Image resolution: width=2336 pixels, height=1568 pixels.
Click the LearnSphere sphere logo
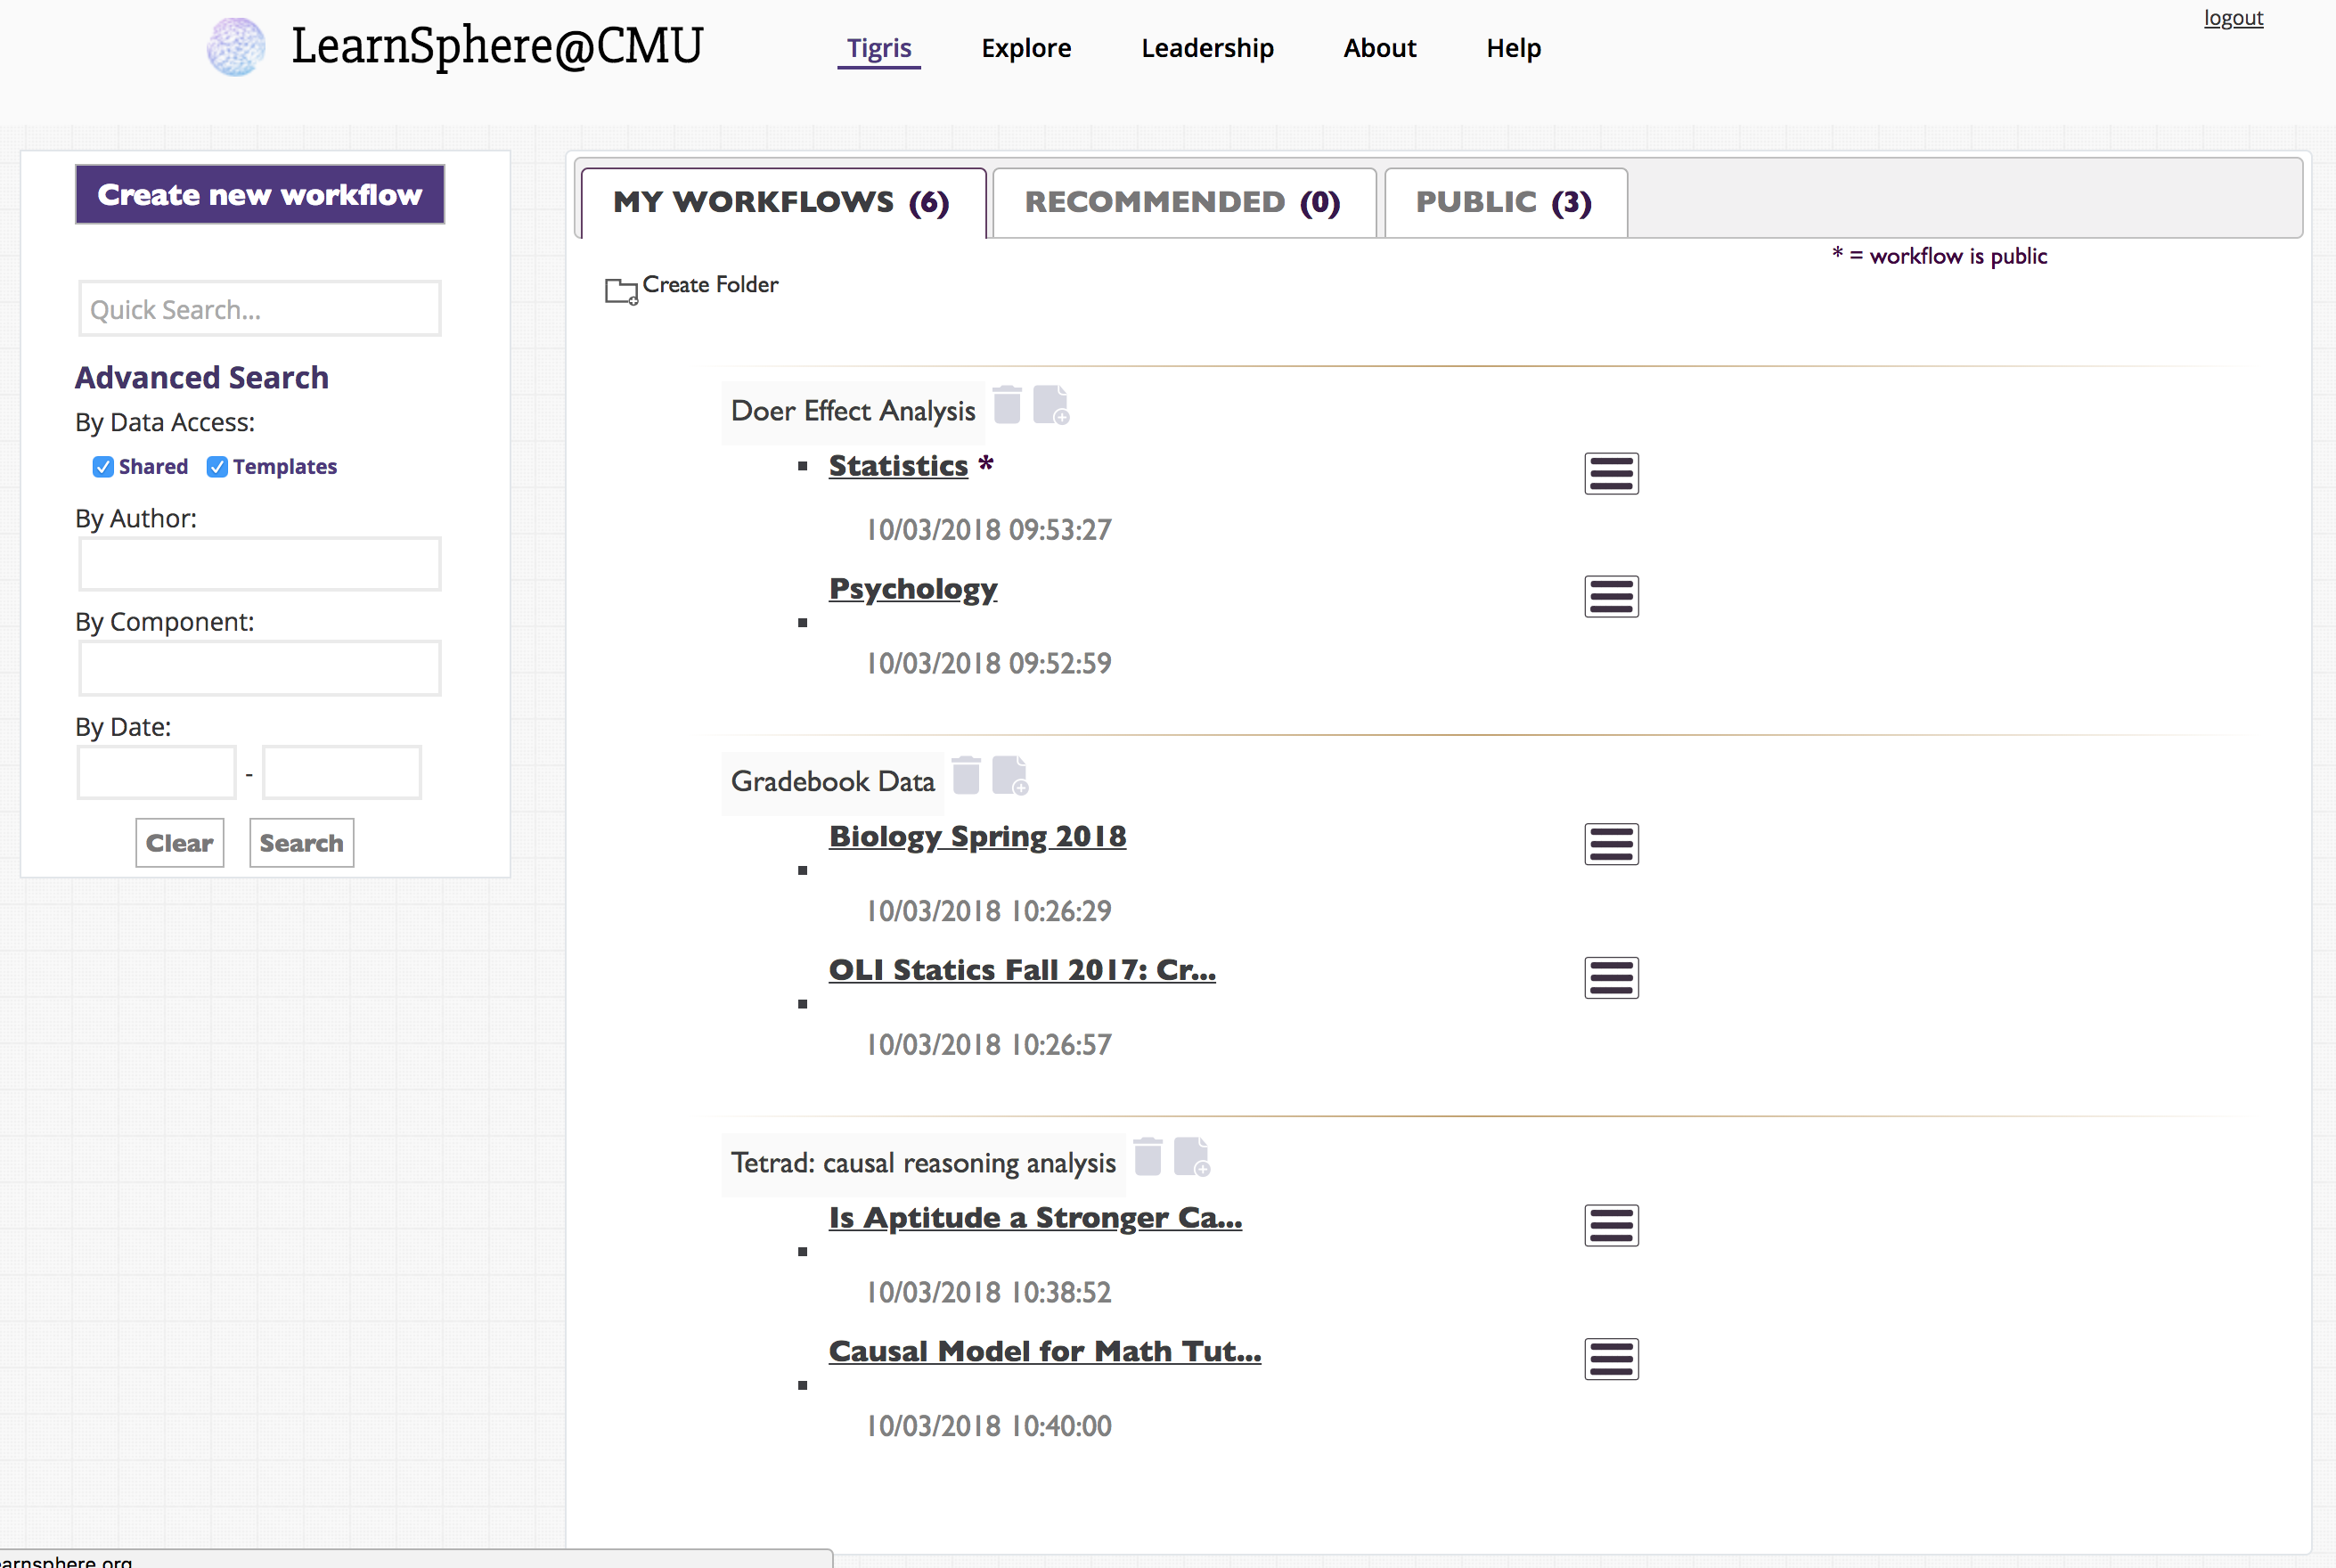click(x=236, y=47)
